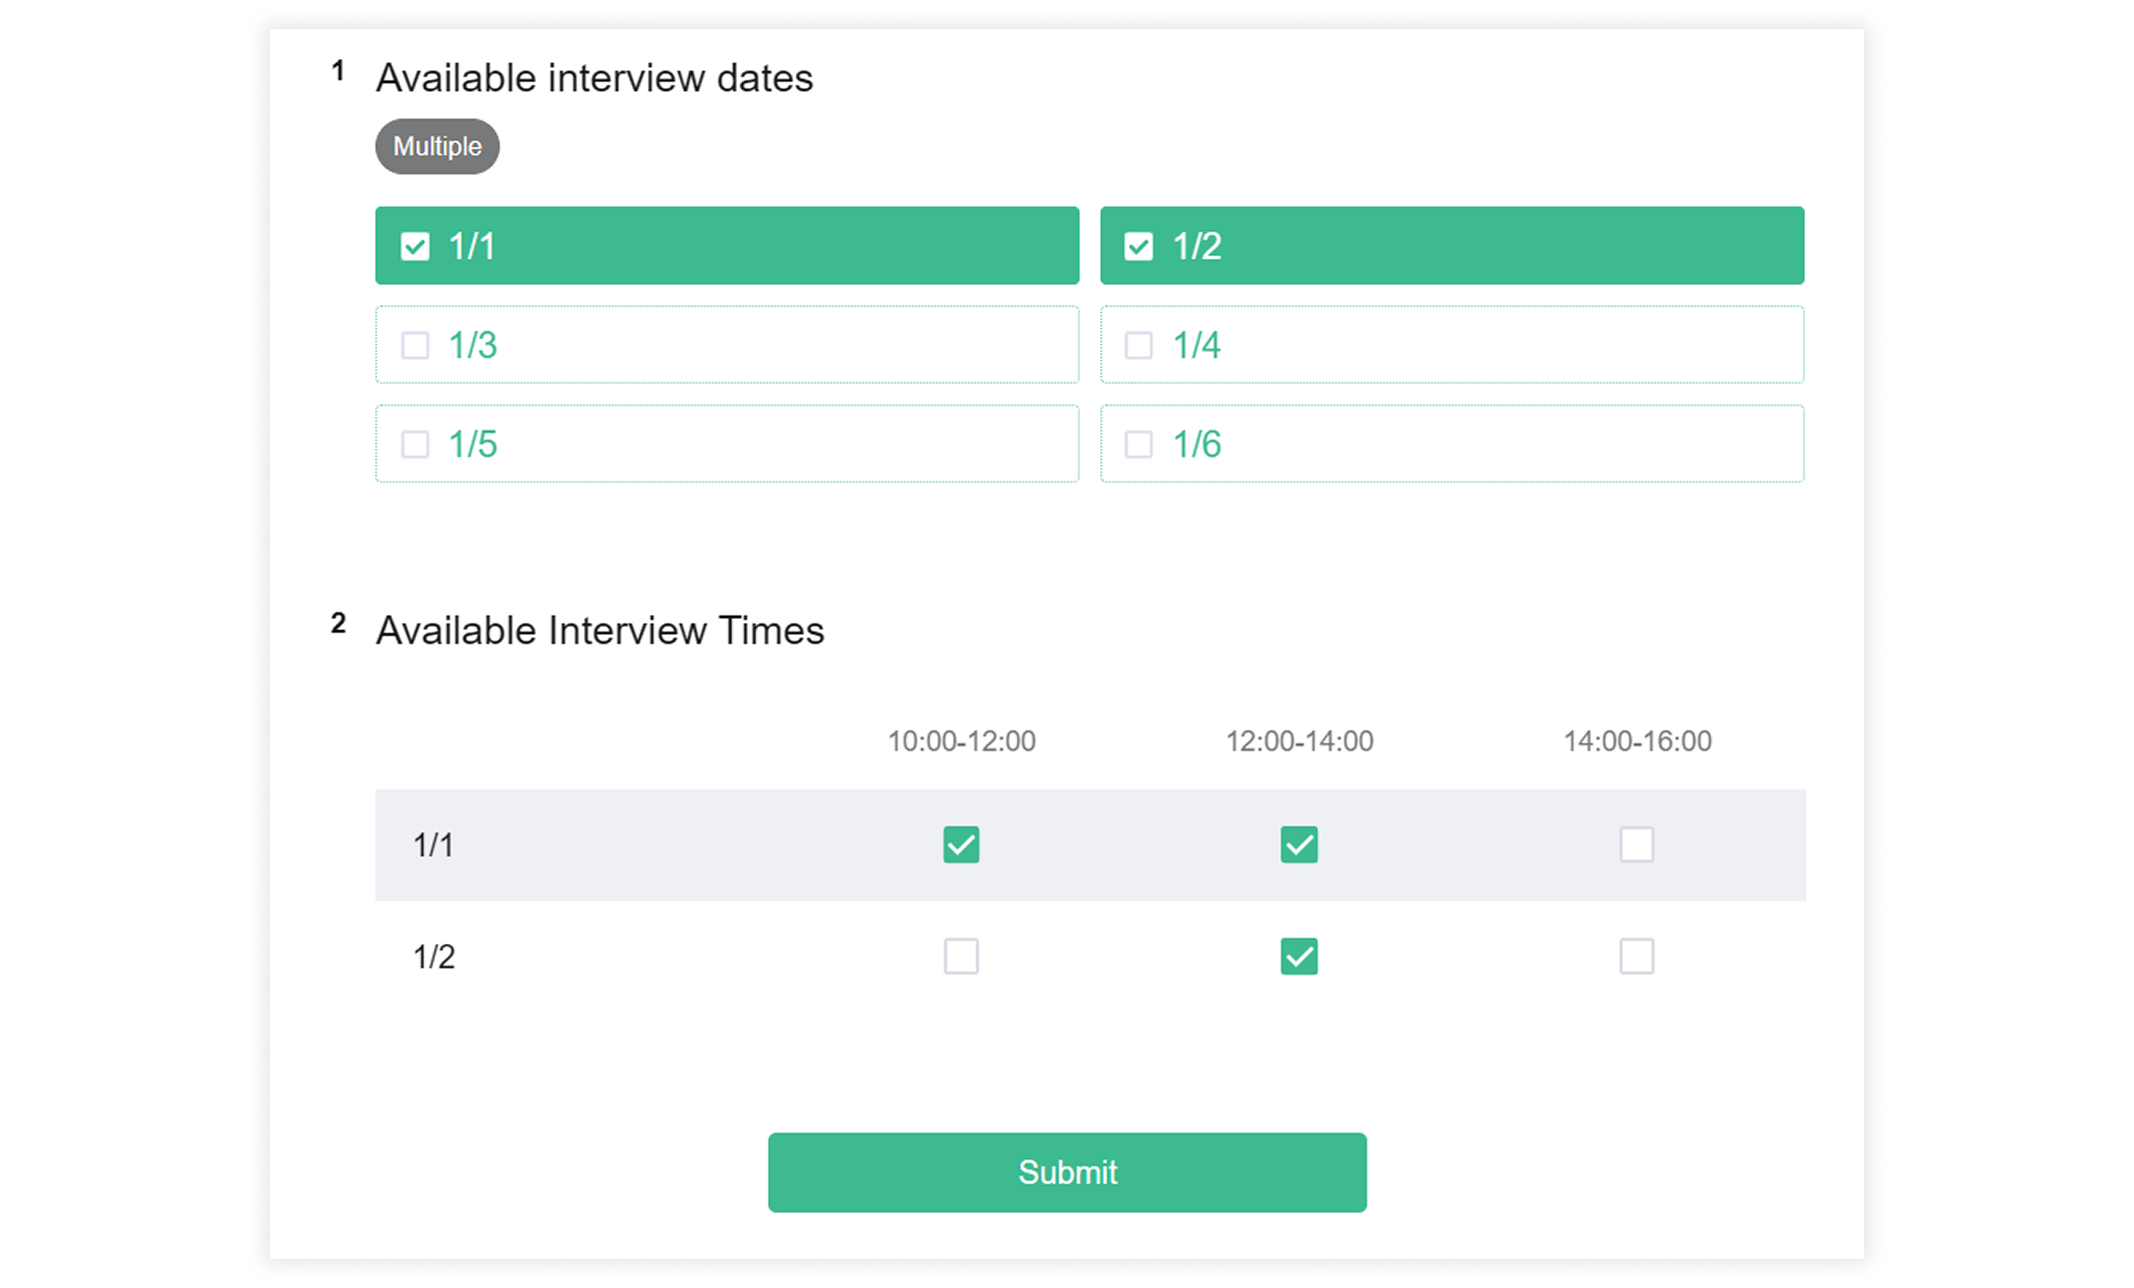Deselect the checked 1/2 interview date
The width and height of the screenshot is (2134, 1288).
pyautogui.click(x=1451, y=245)
